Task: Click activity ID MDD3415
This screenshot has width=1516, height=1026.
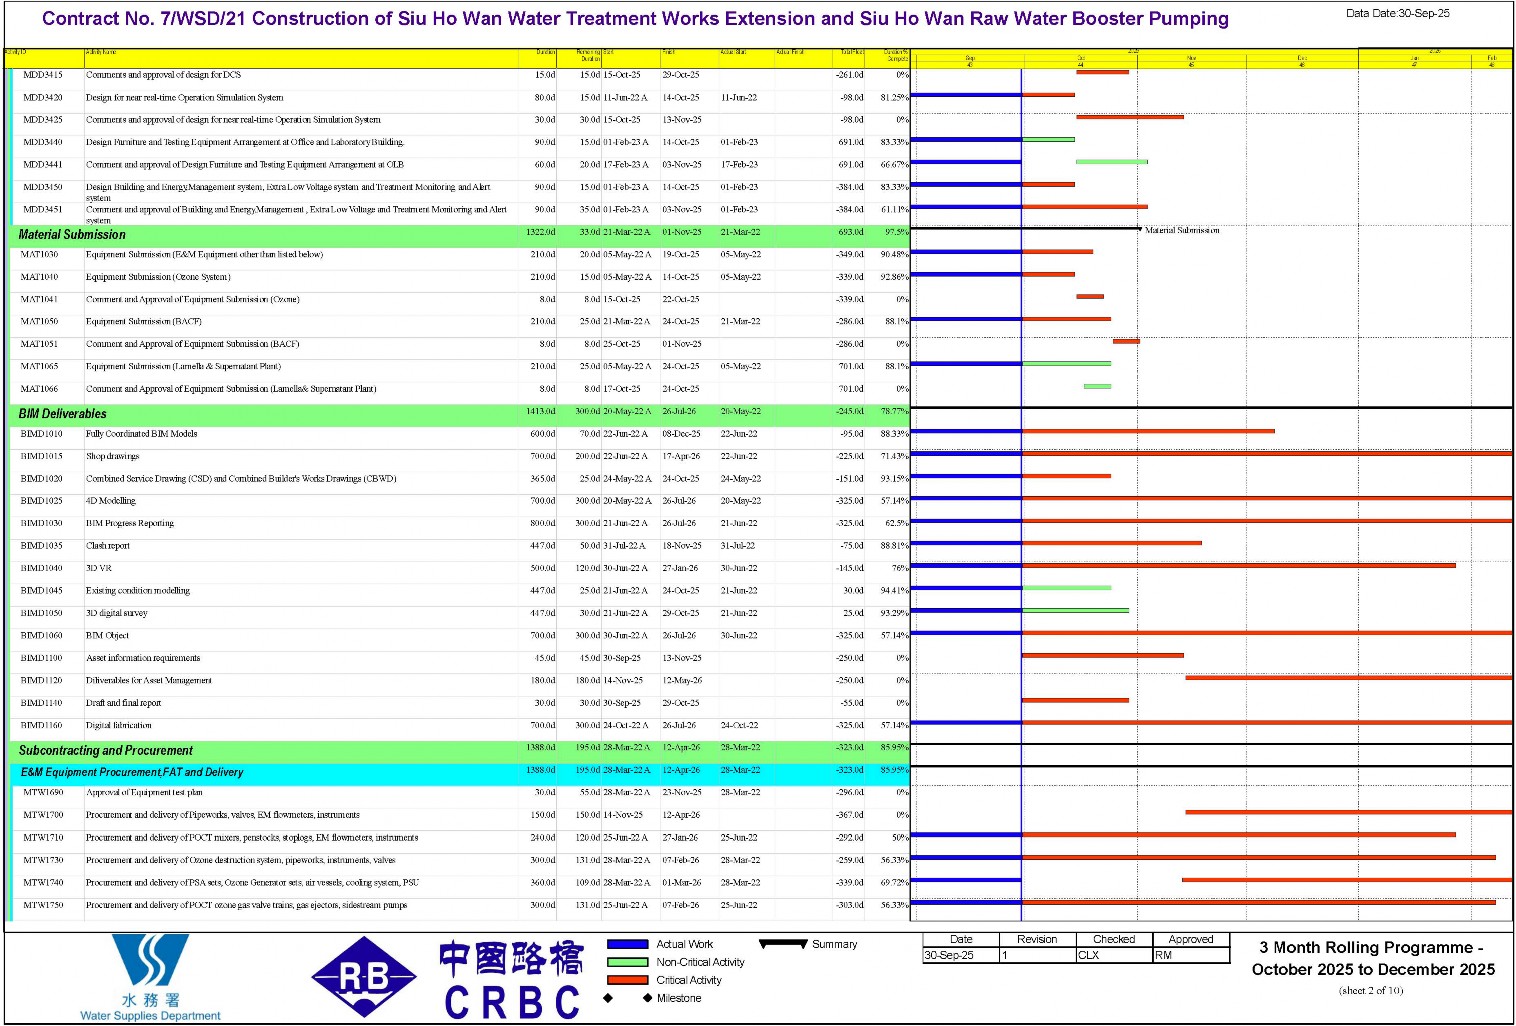Action: coord(42,75)
